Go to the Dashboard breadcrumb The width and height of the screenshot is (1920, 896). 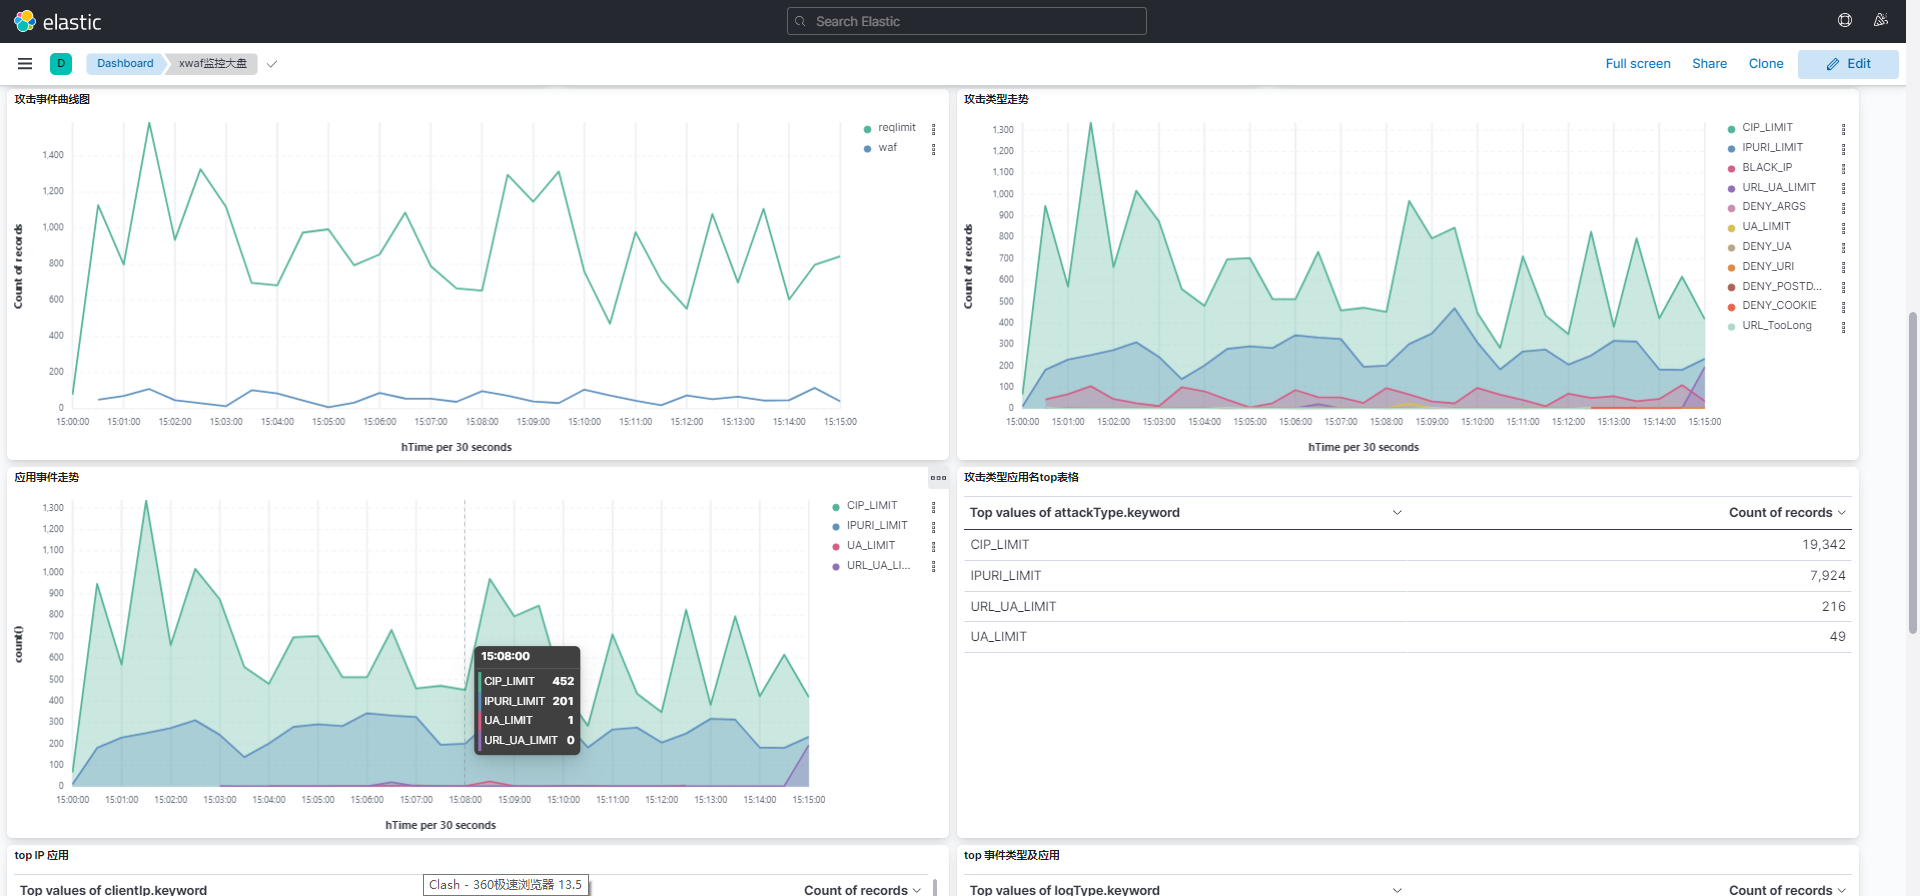125,63
